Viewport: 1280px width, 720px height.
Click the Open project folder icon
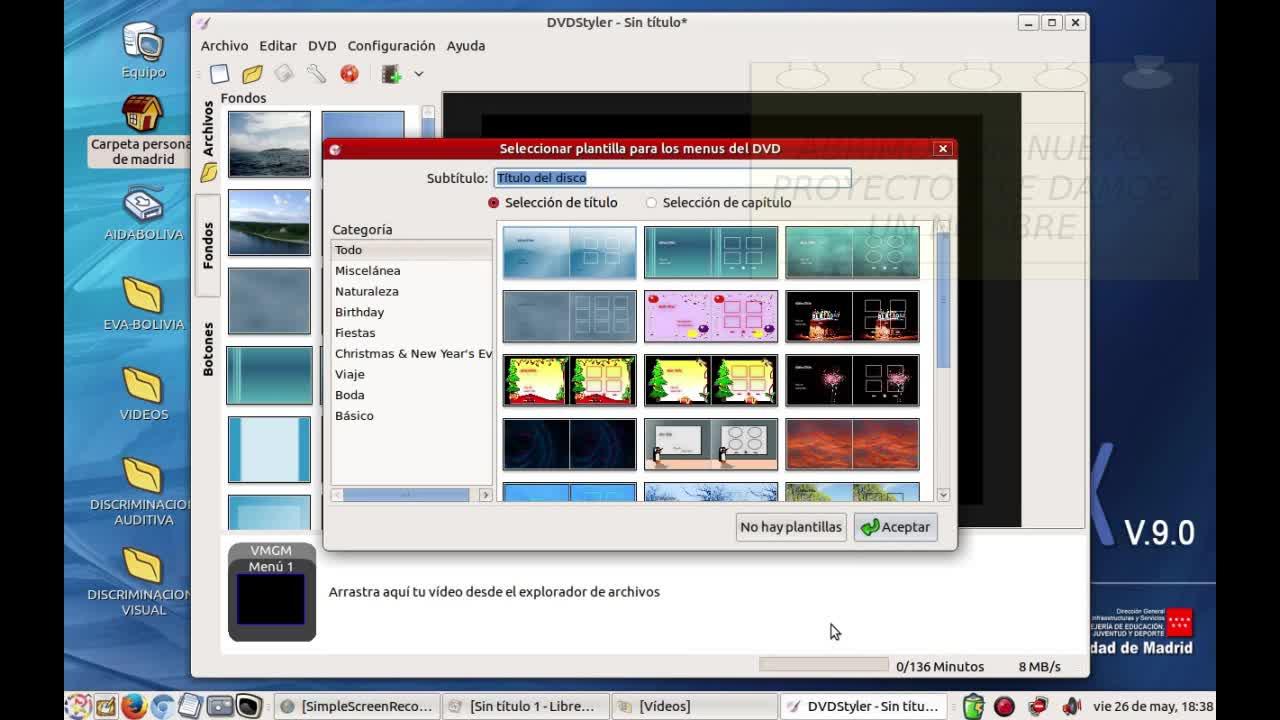pos(252,74)
